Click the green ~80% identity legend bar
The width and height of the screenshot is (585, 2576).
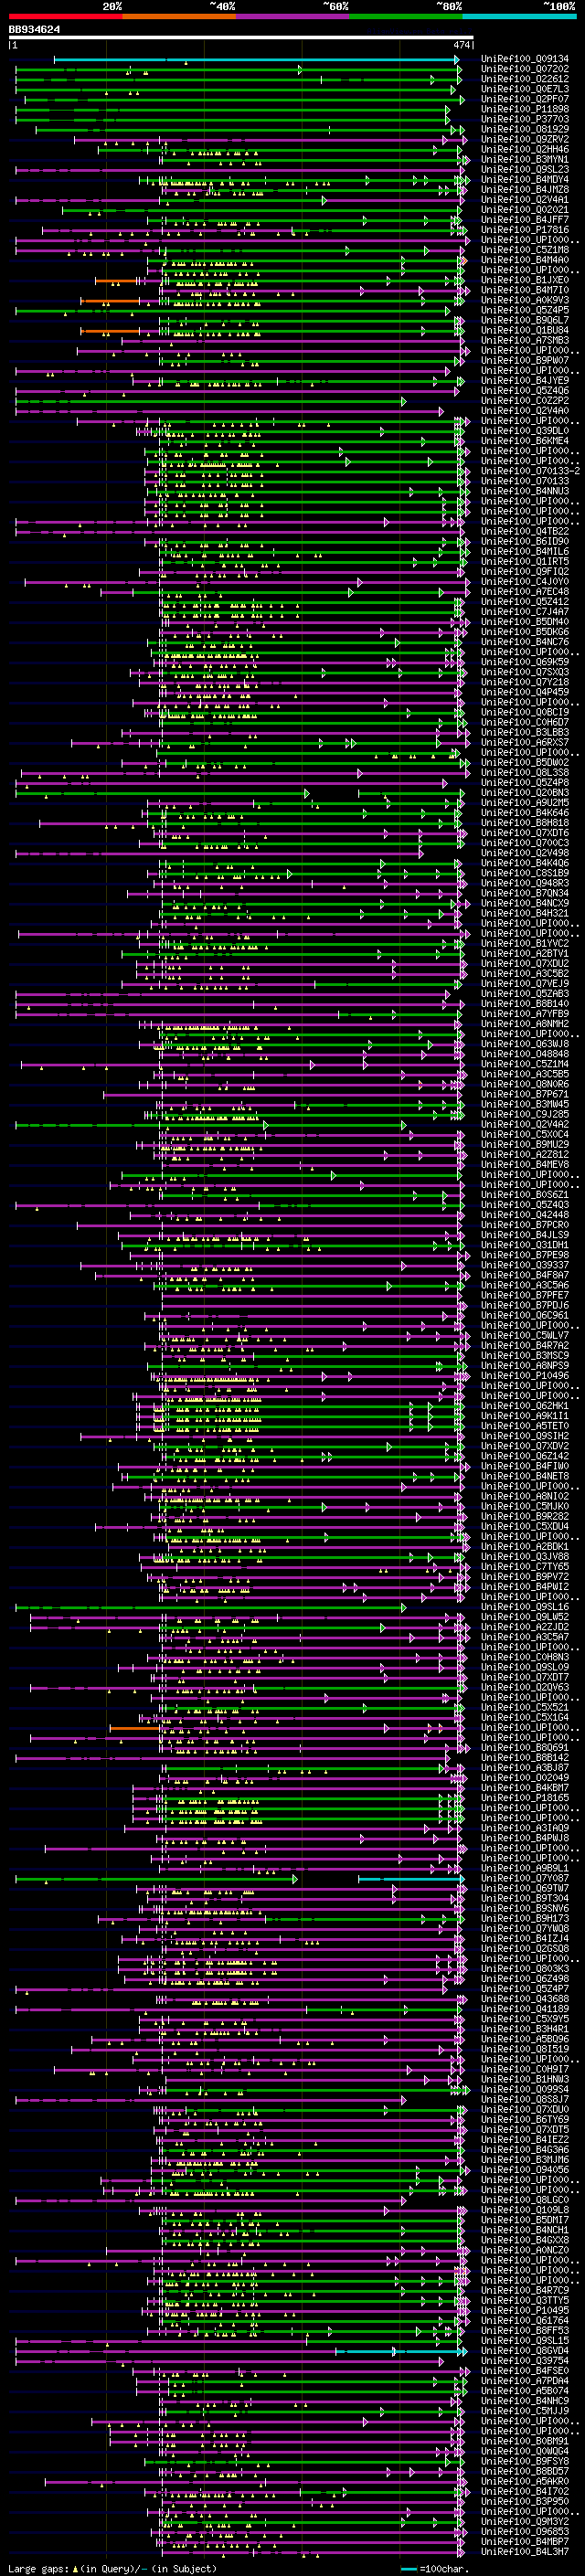pyautogui.click(x=406, y=16)
